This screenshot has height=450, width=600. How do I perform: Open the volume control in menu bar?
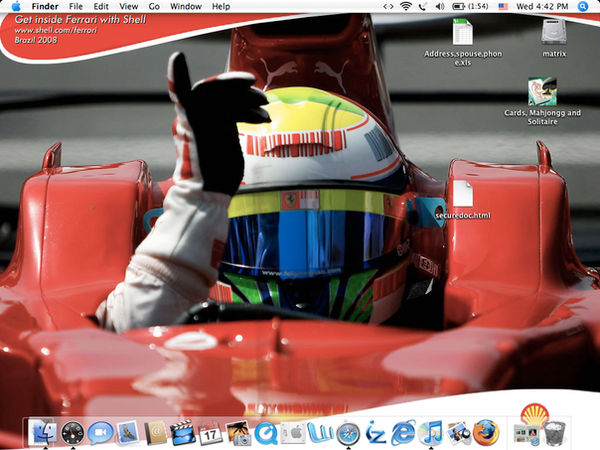440,7
